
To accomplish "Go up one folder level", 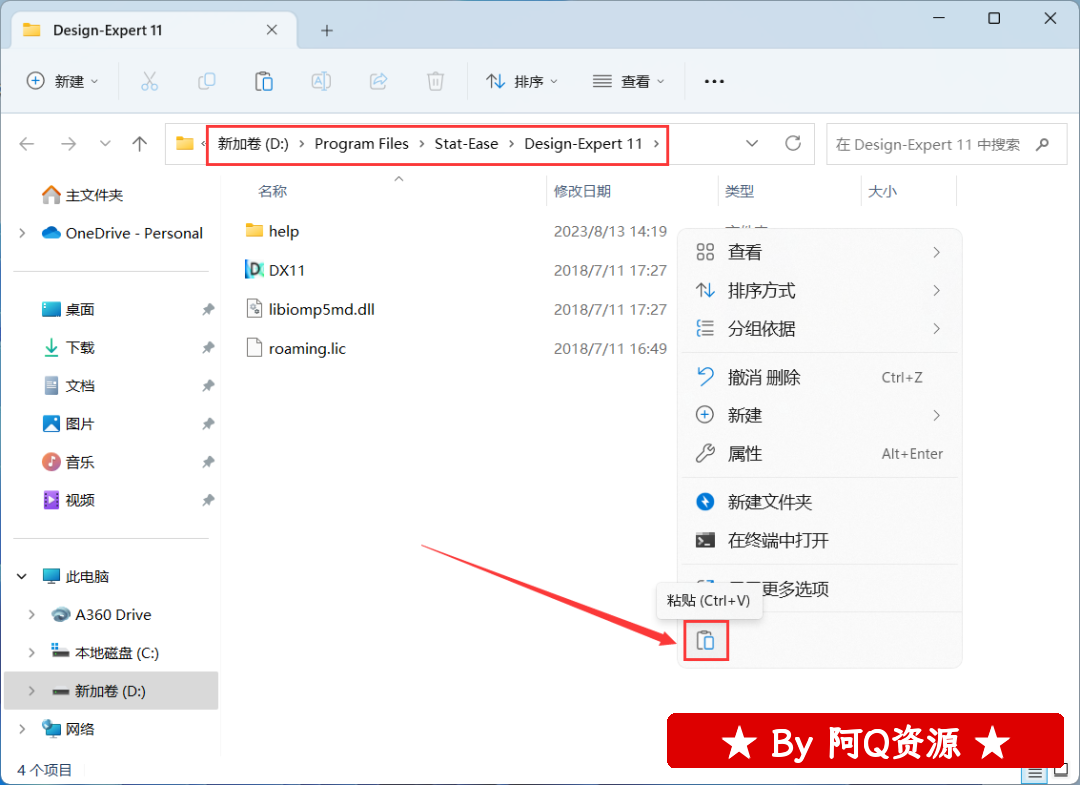I will (140, 144).
